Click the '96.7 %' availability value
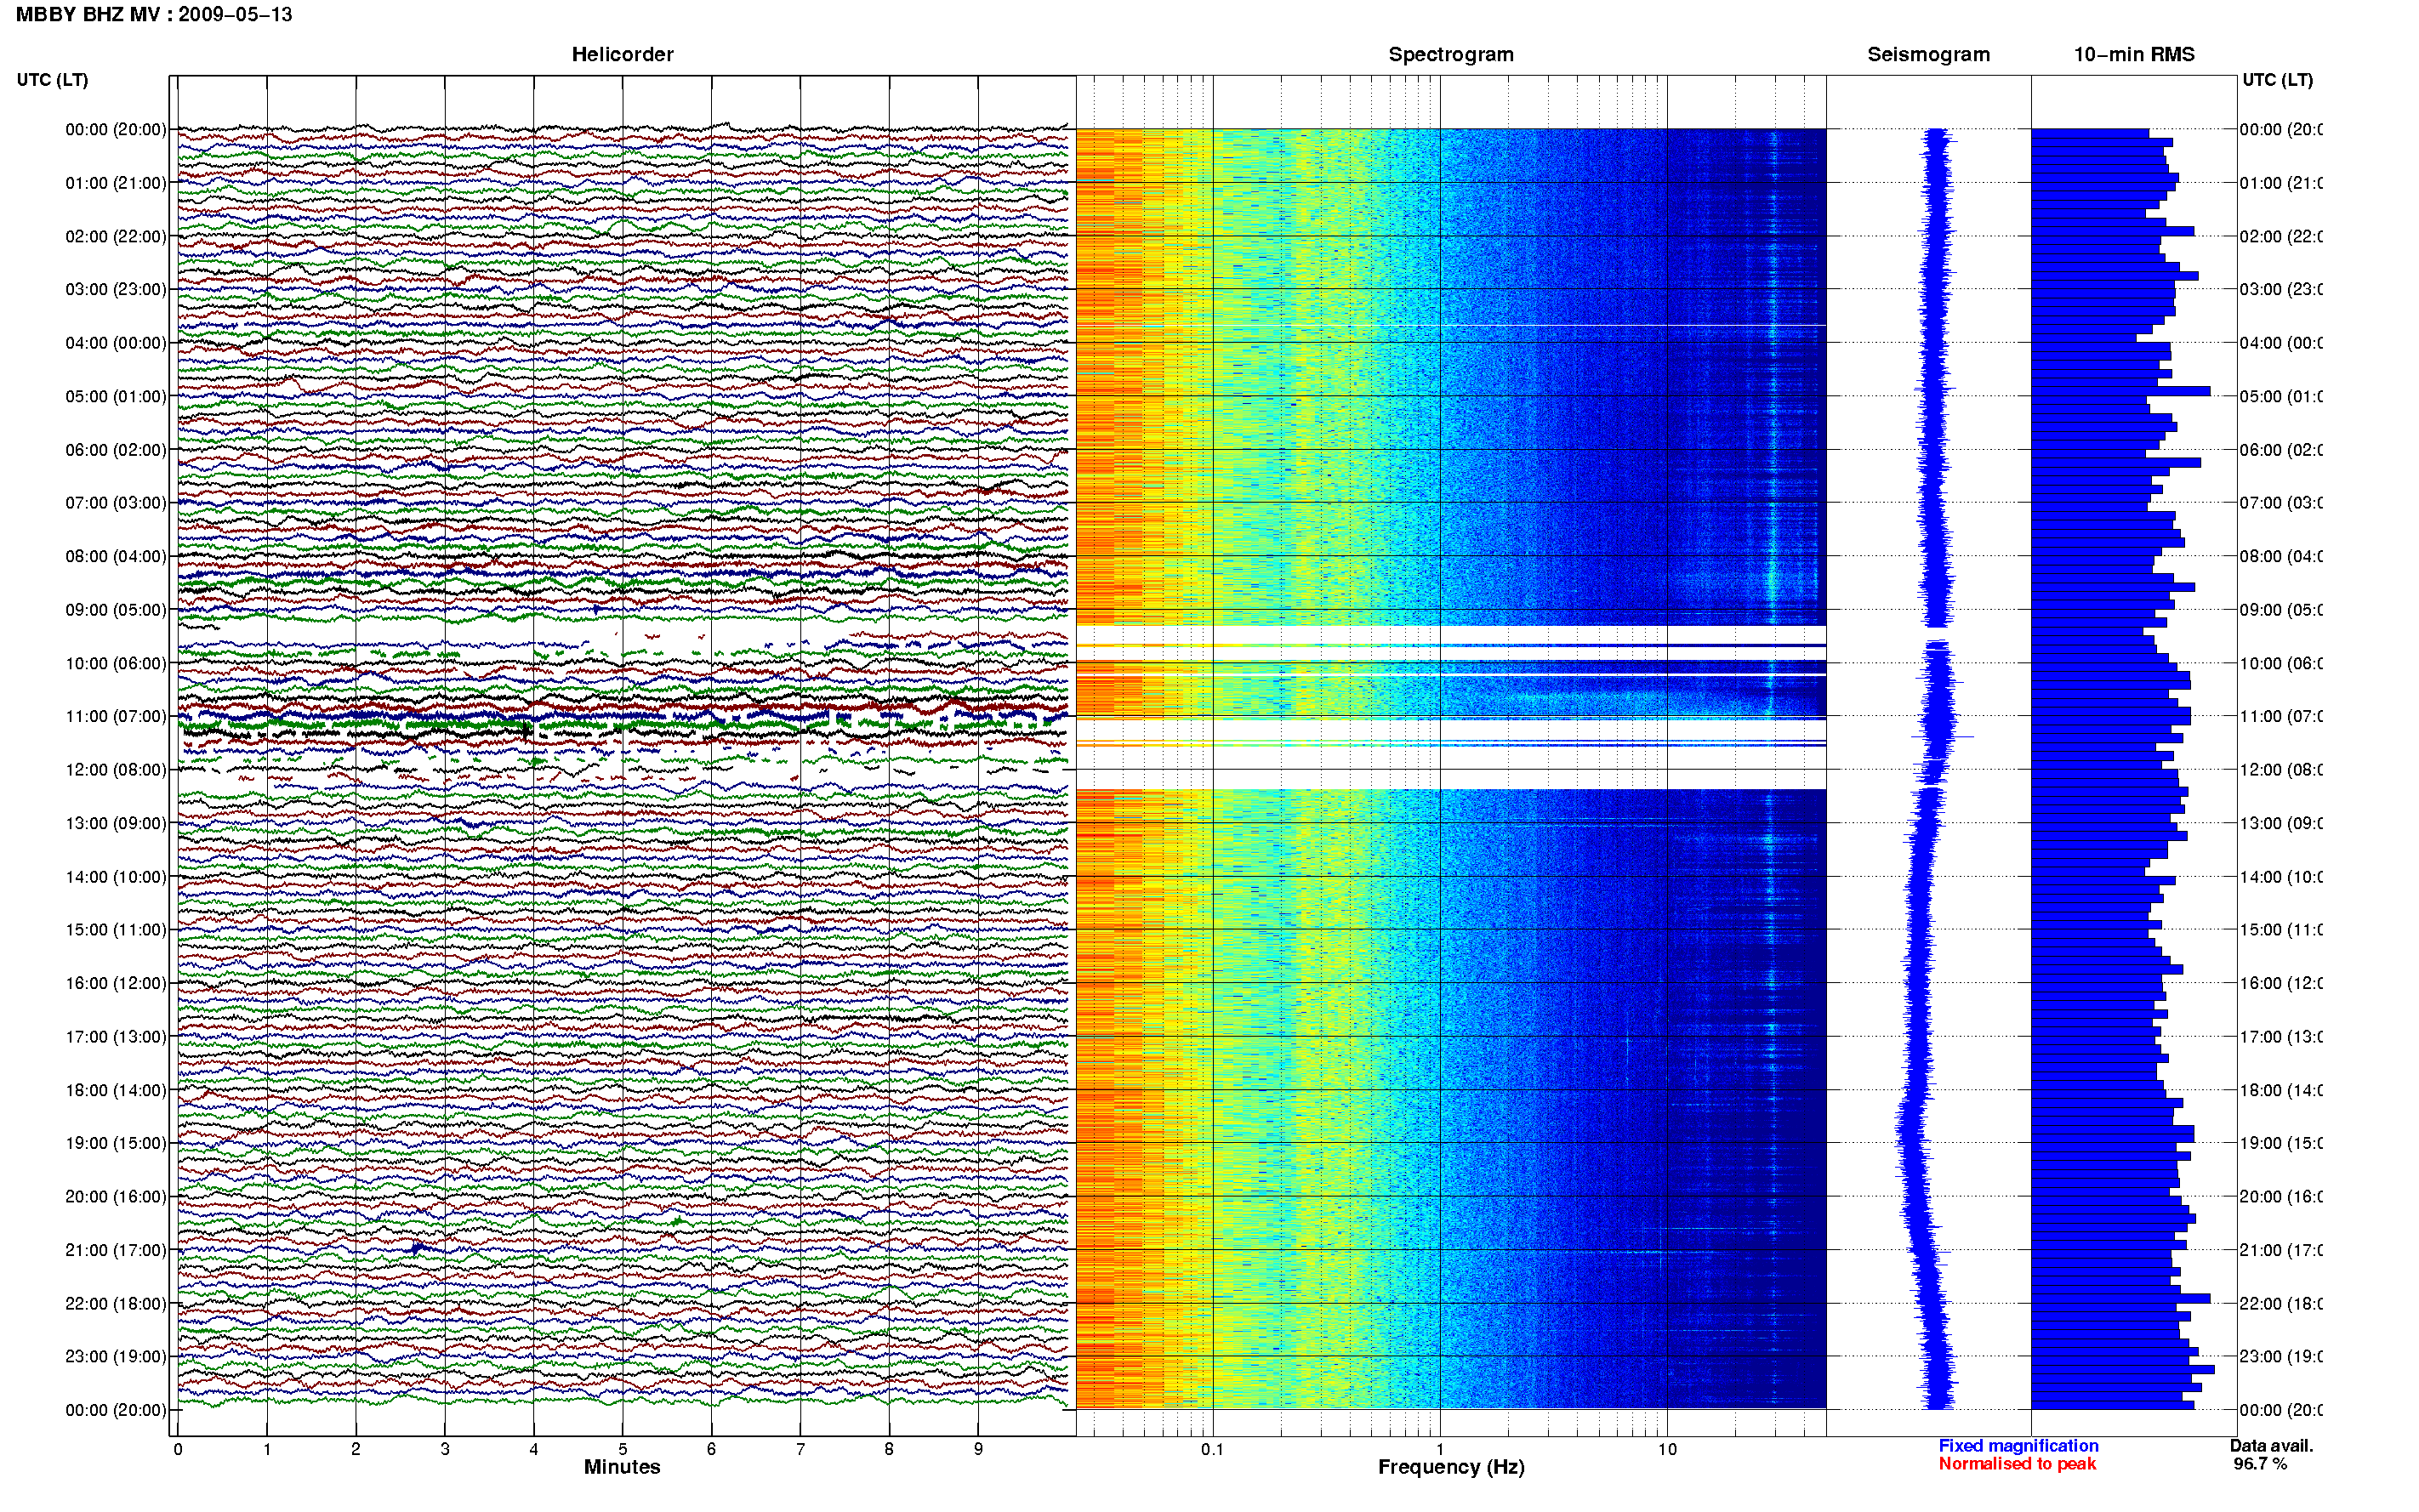2419x1512 pixels. [2260, 1464]
